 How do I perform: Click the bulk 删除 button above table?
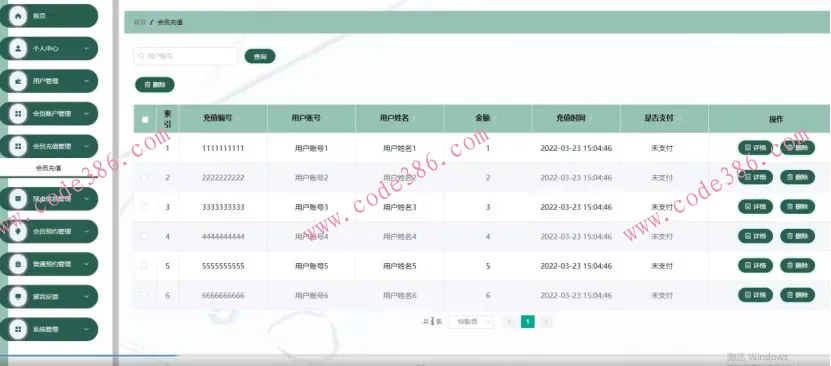click(155, 84)
